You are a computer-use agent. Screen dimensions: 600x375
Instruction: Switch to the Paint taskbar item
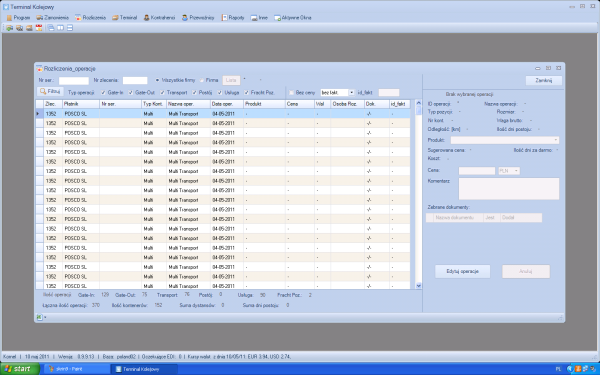76,369
